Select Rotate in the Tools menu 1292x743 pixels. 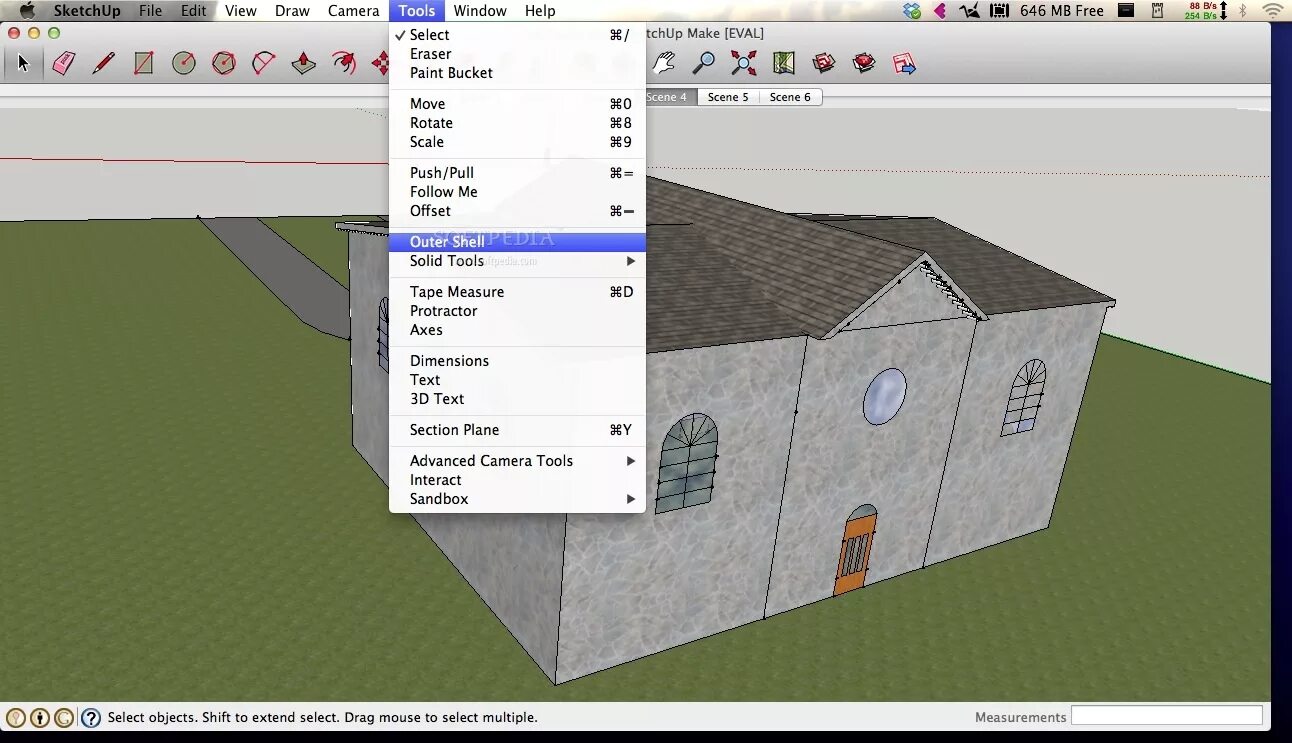[x=517, y=123]
